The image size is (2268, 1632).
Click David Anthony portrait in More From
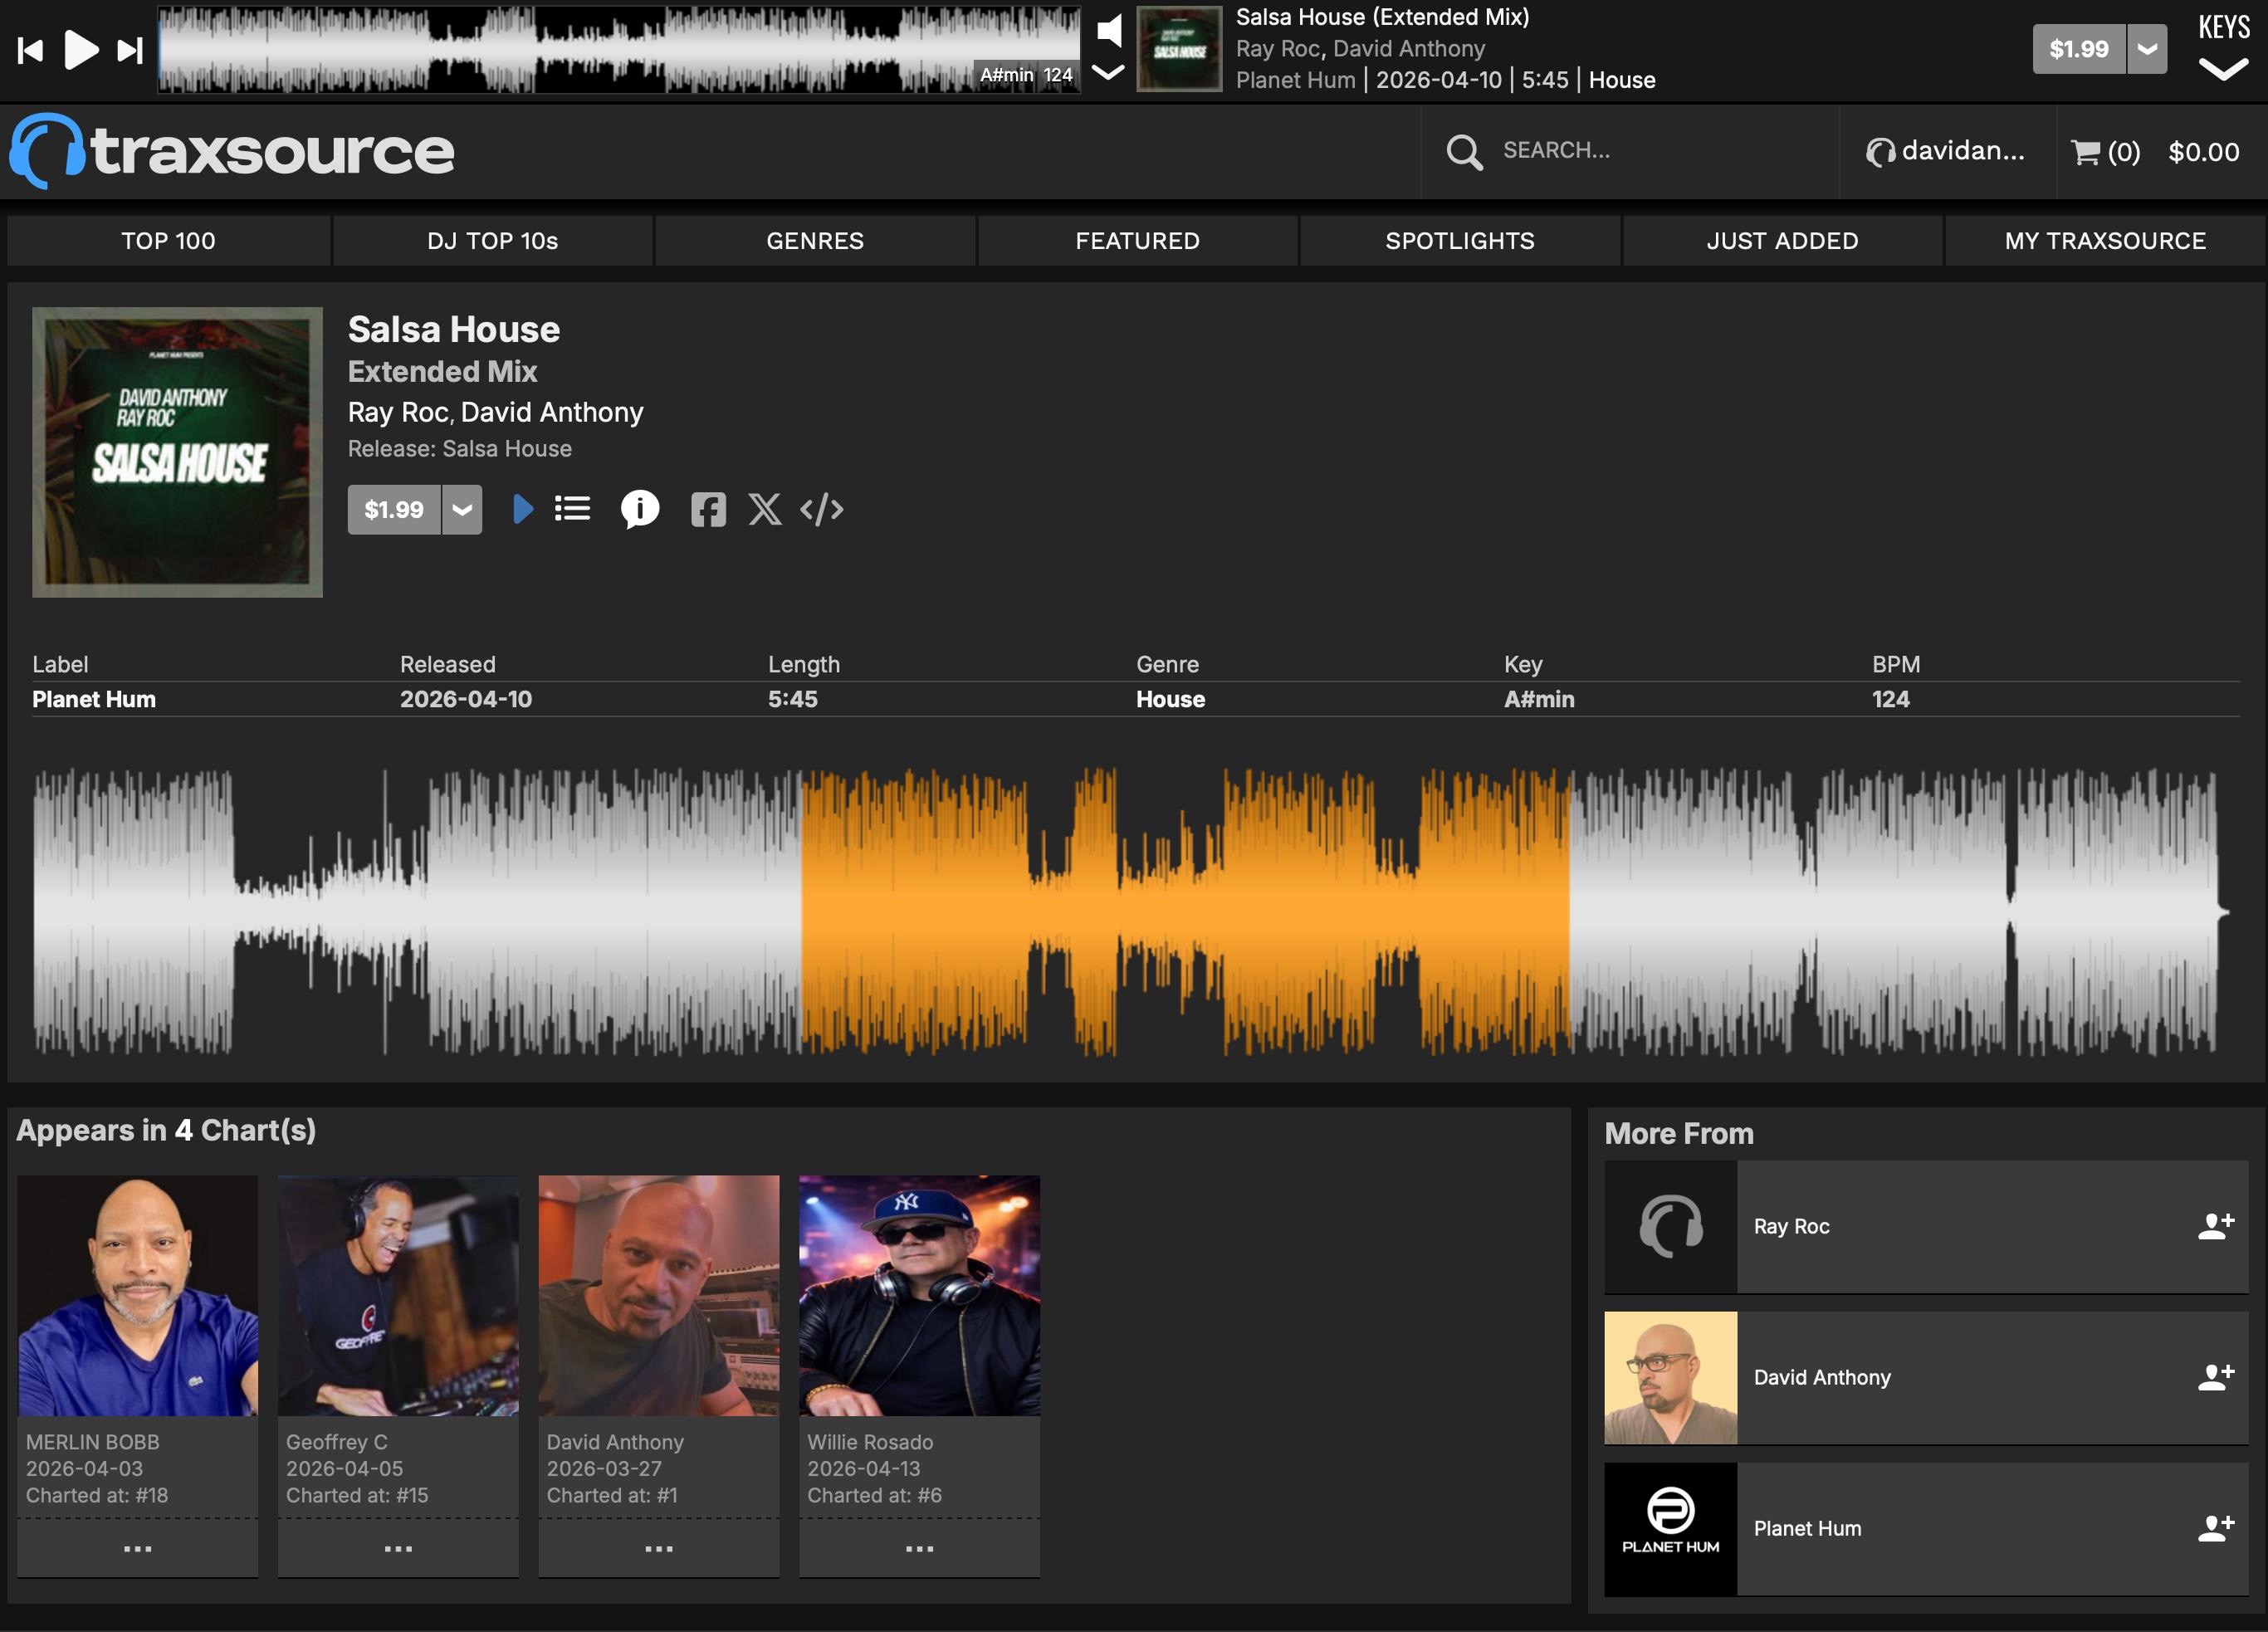[1670, 1377]
